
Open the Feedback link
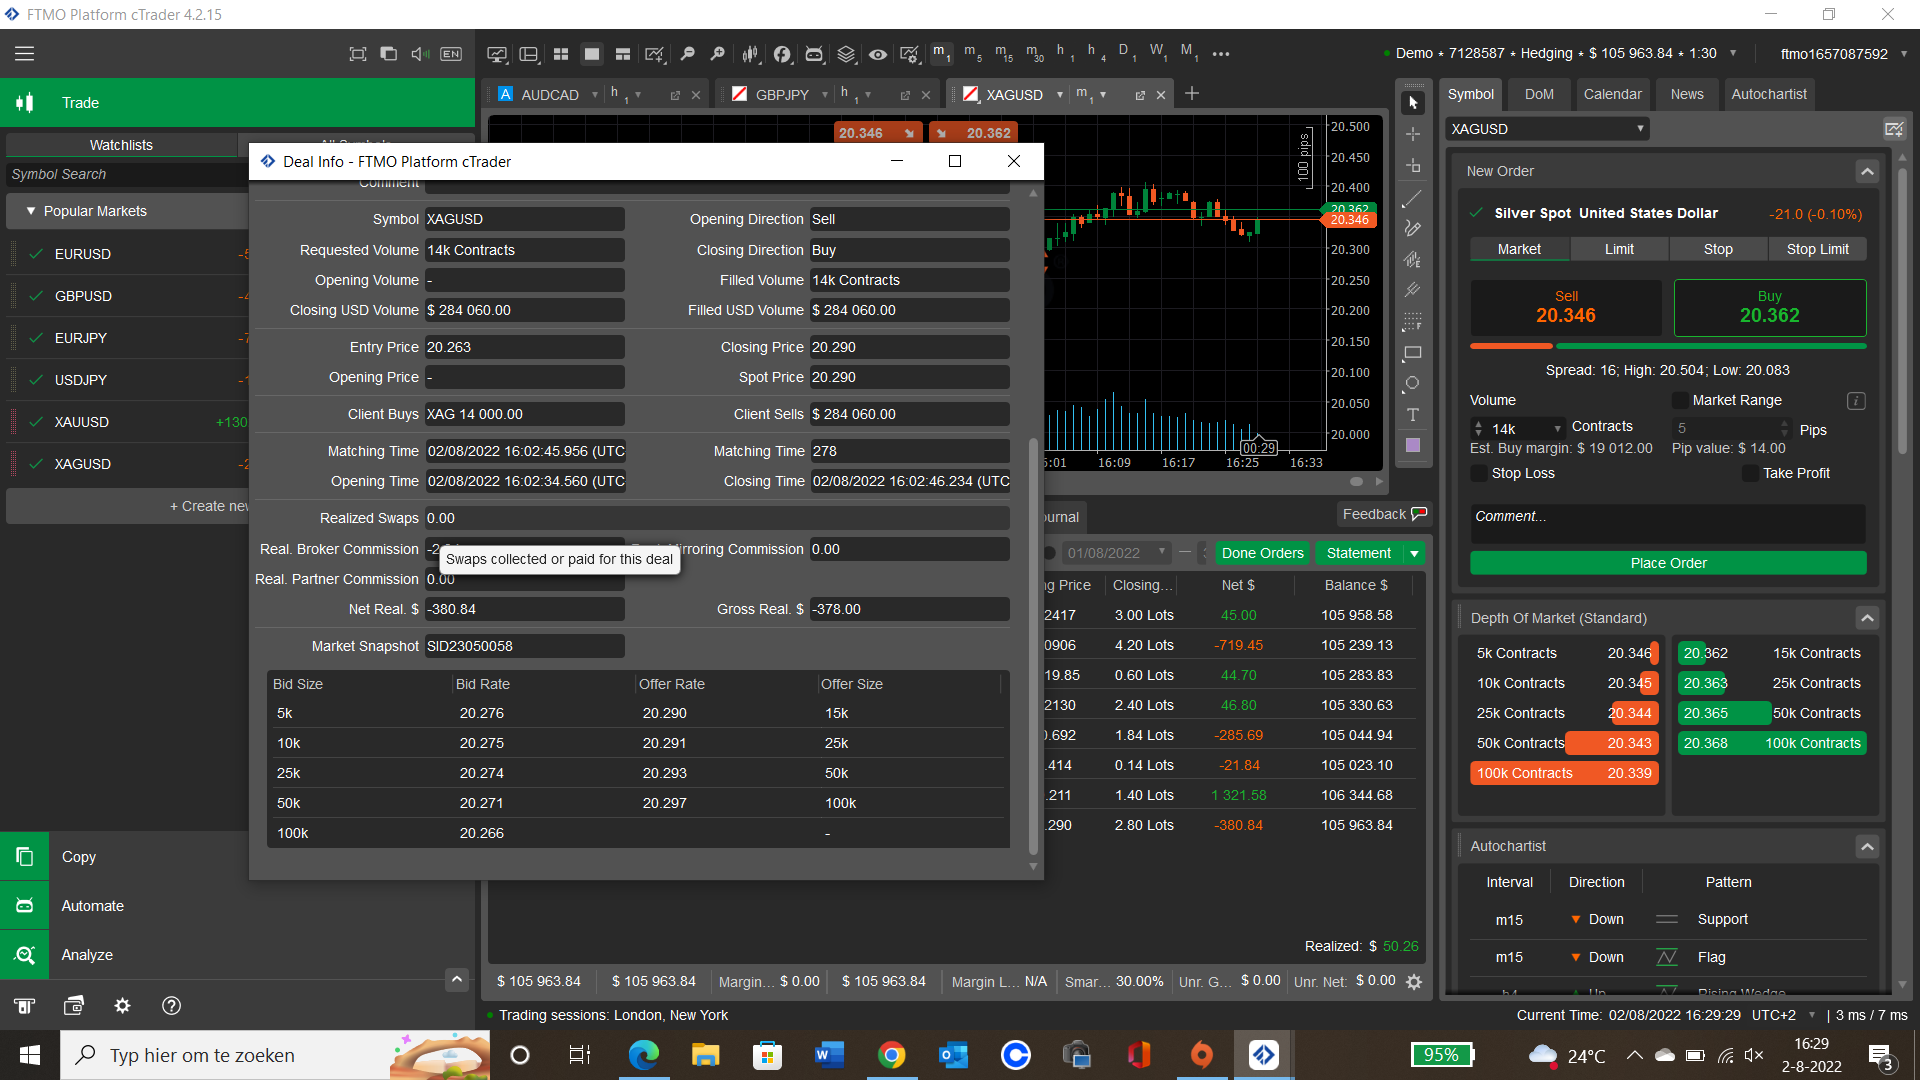pos(1384,514)
